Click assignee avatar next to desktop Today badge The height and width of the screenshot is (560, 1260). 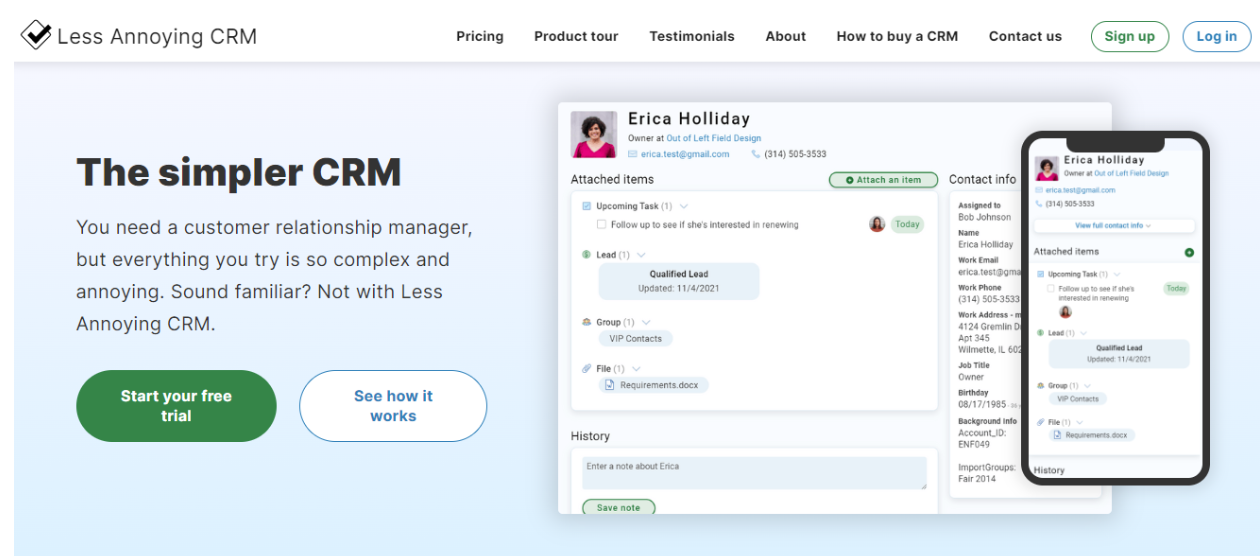[x=877, y=224]
